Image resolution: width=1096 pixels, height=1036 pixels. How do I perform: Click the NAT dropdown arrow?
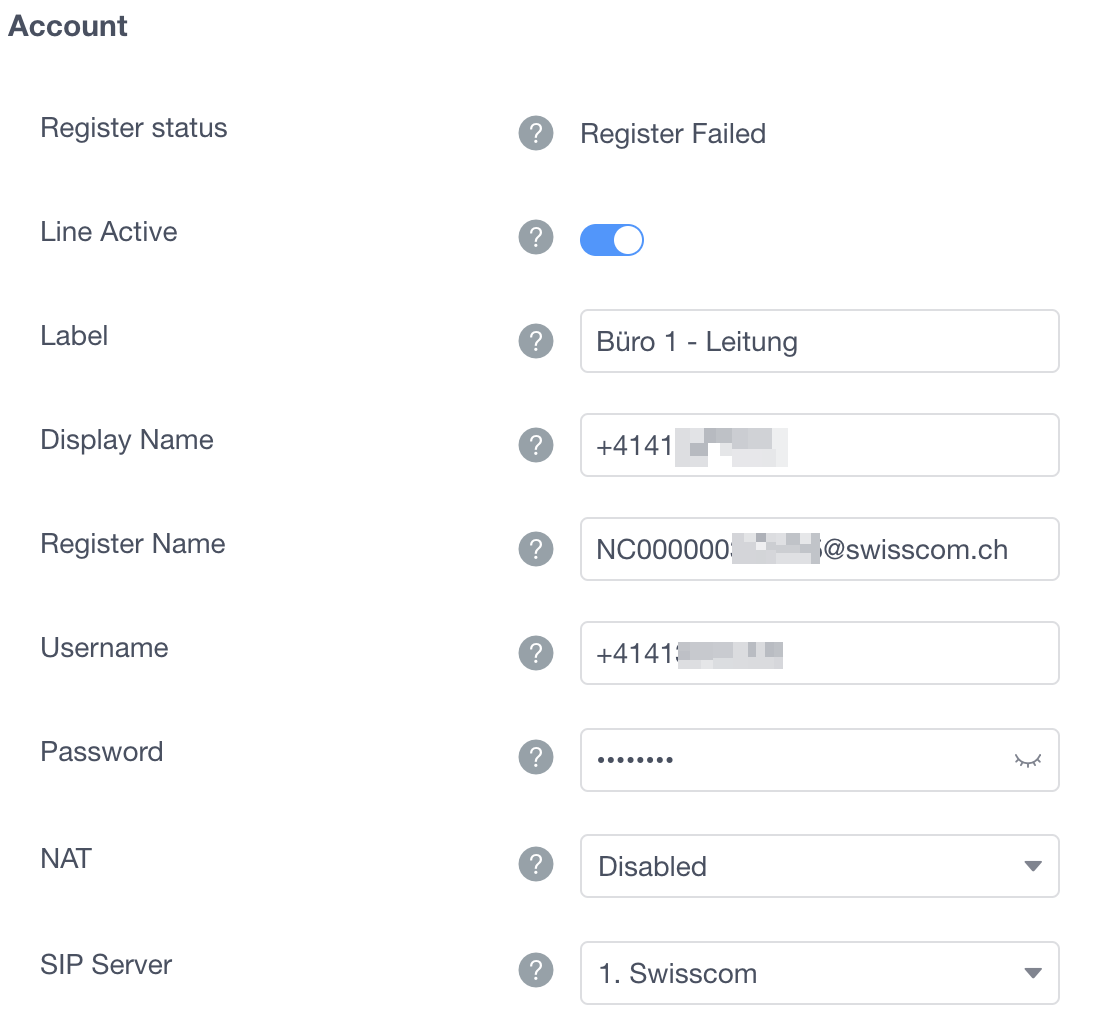click(x=1033, y=866)
